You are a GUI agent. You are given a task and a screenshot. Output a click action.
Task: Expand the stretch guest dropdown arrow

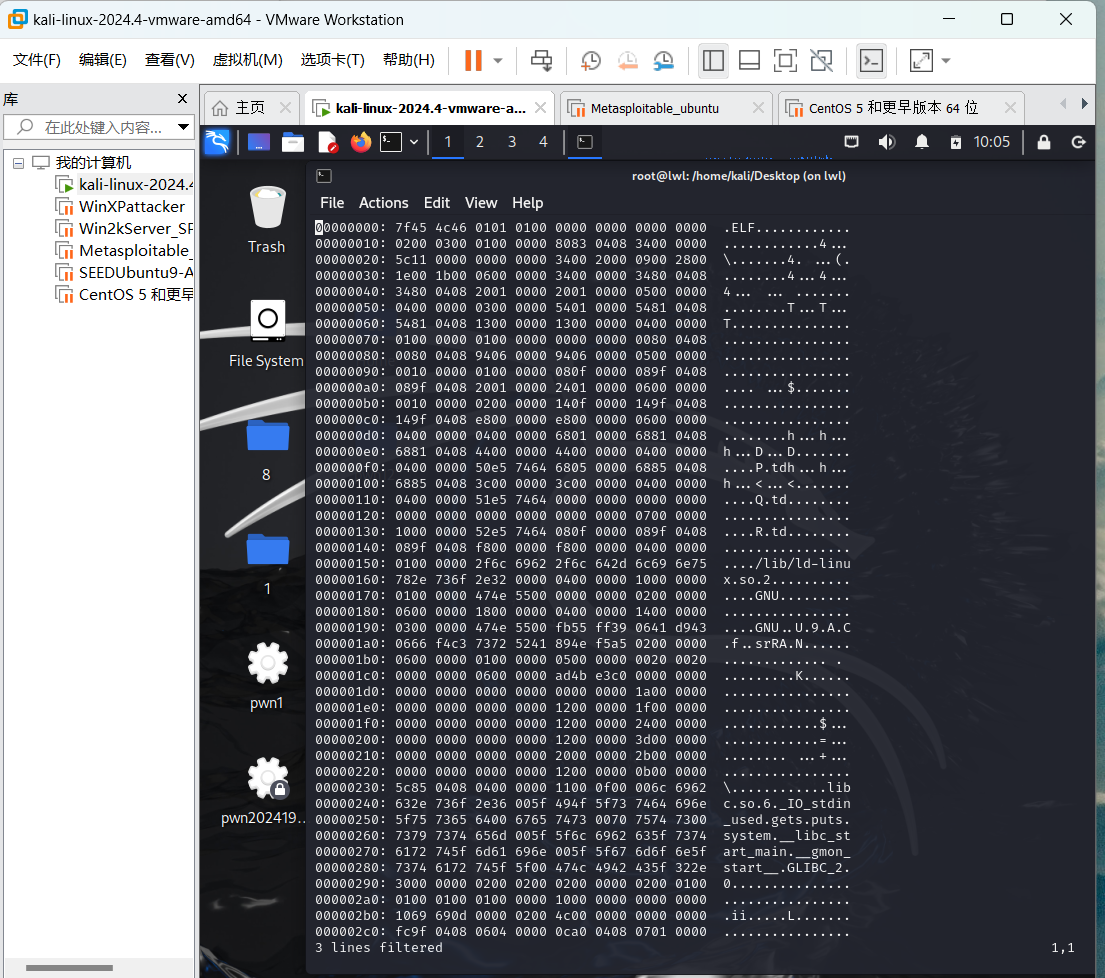coord(946,61)
